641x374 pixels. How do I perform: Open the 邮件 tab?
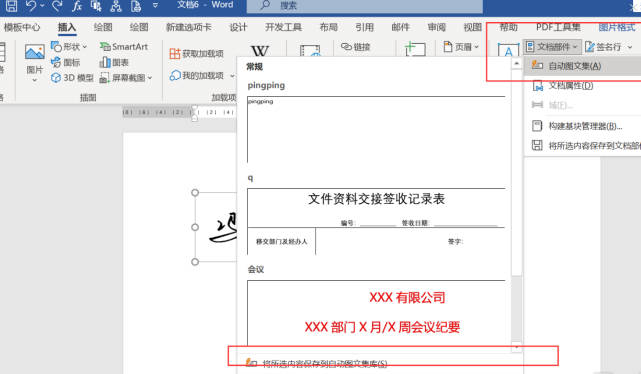401,27
